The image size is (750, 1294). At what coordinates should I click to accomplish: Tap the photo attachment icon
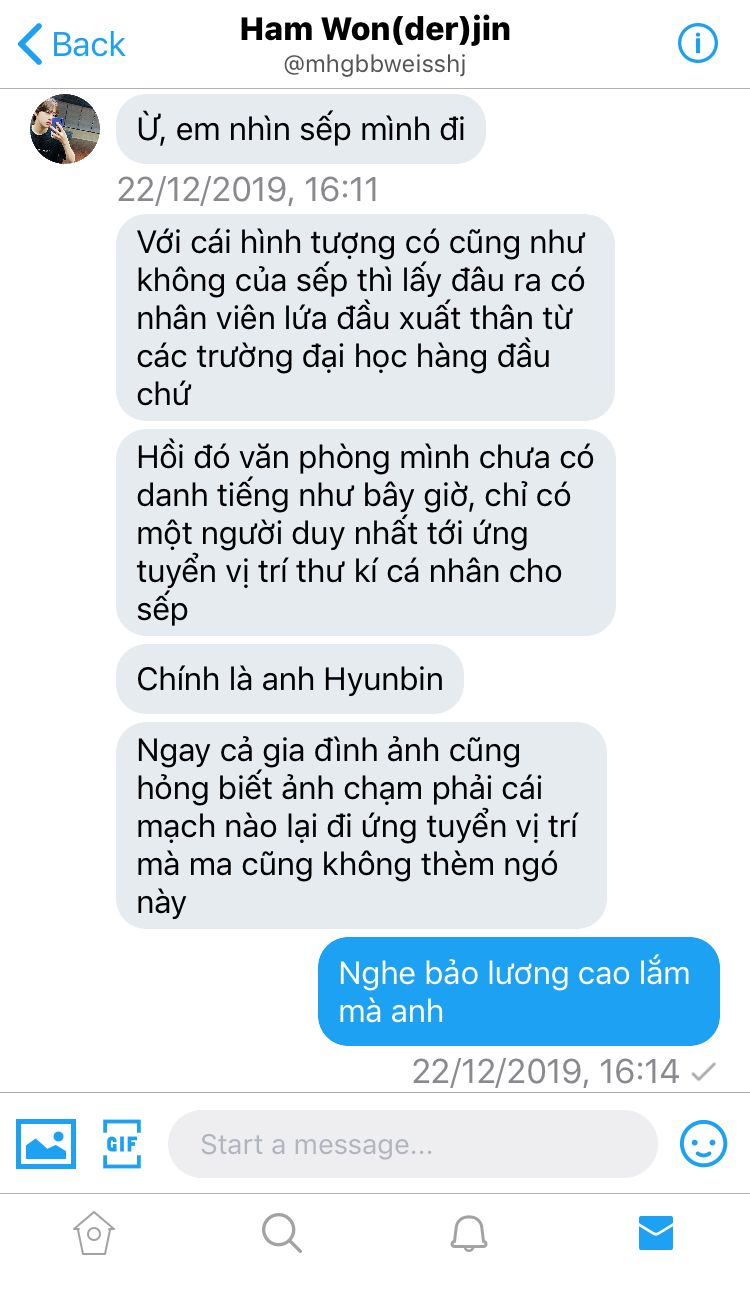(45, 1143)
